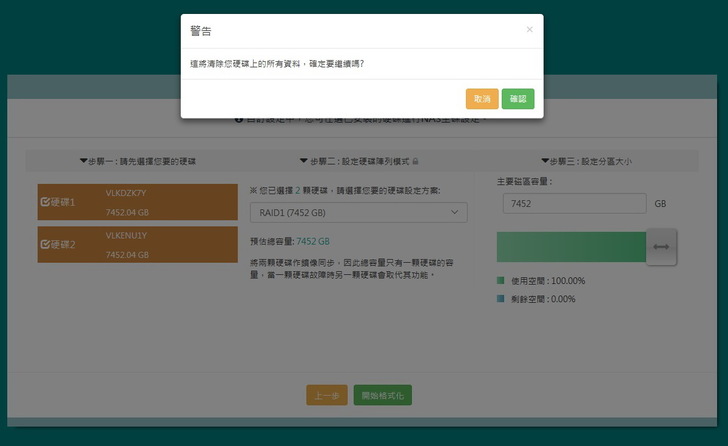Click the orange 取消 button
The height and width of the screenshot is (446, 728).
pyautogui.click(x=481, y=99)
